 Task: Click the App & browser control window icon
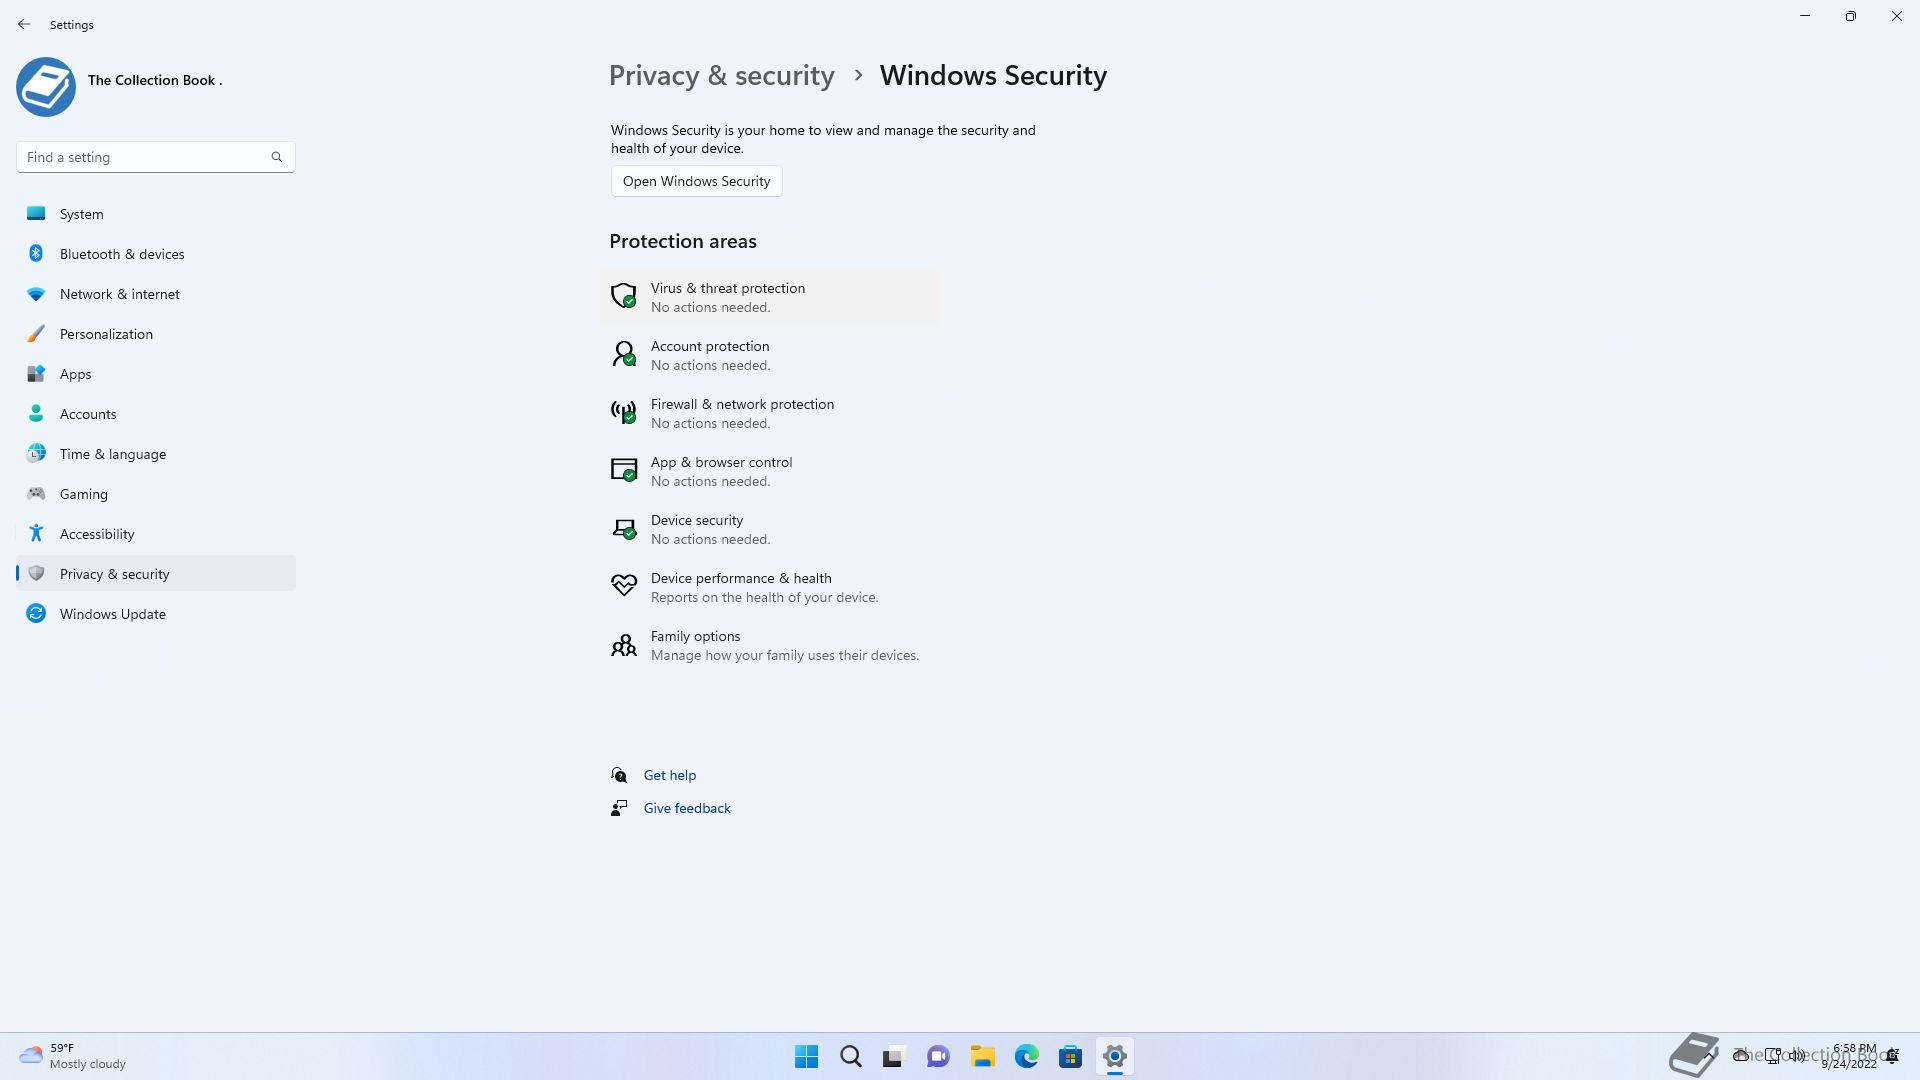point(623,470)
